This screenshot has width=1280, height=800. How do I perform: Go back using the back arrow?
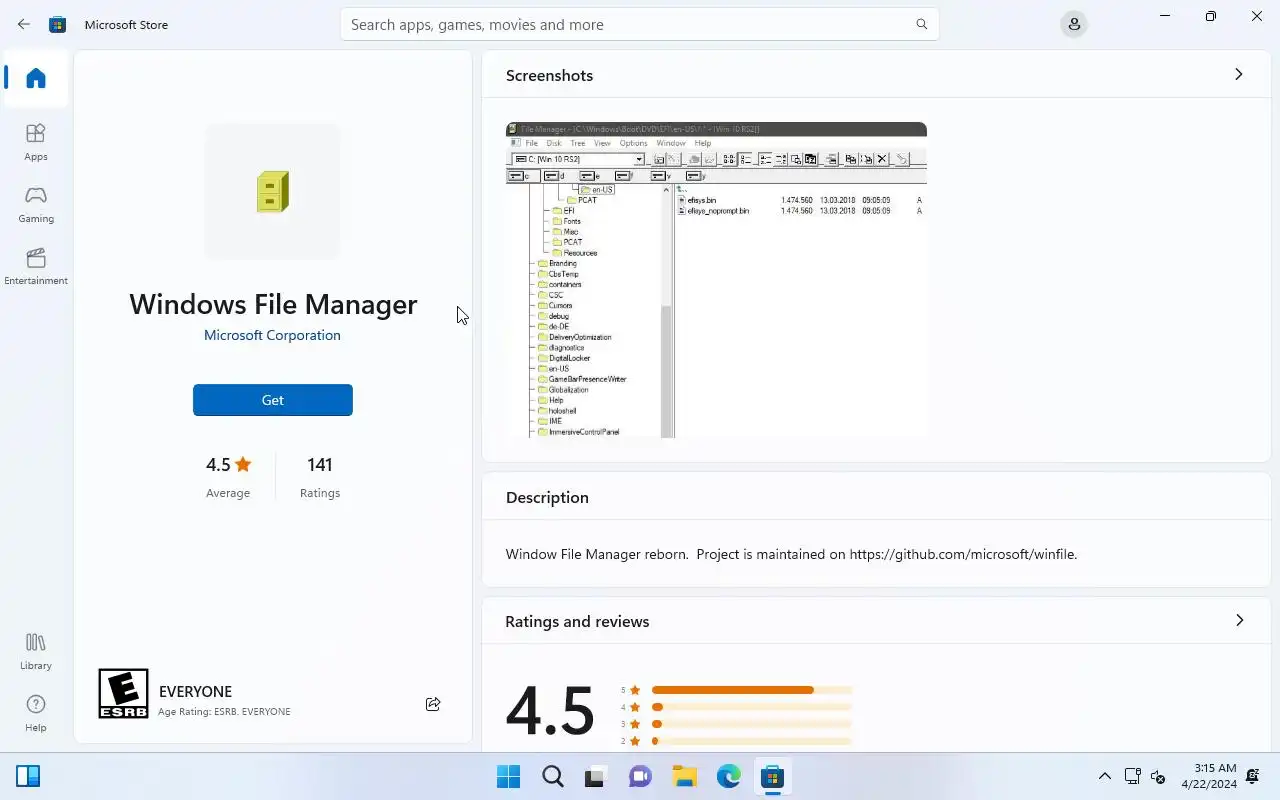coord(24,24)
